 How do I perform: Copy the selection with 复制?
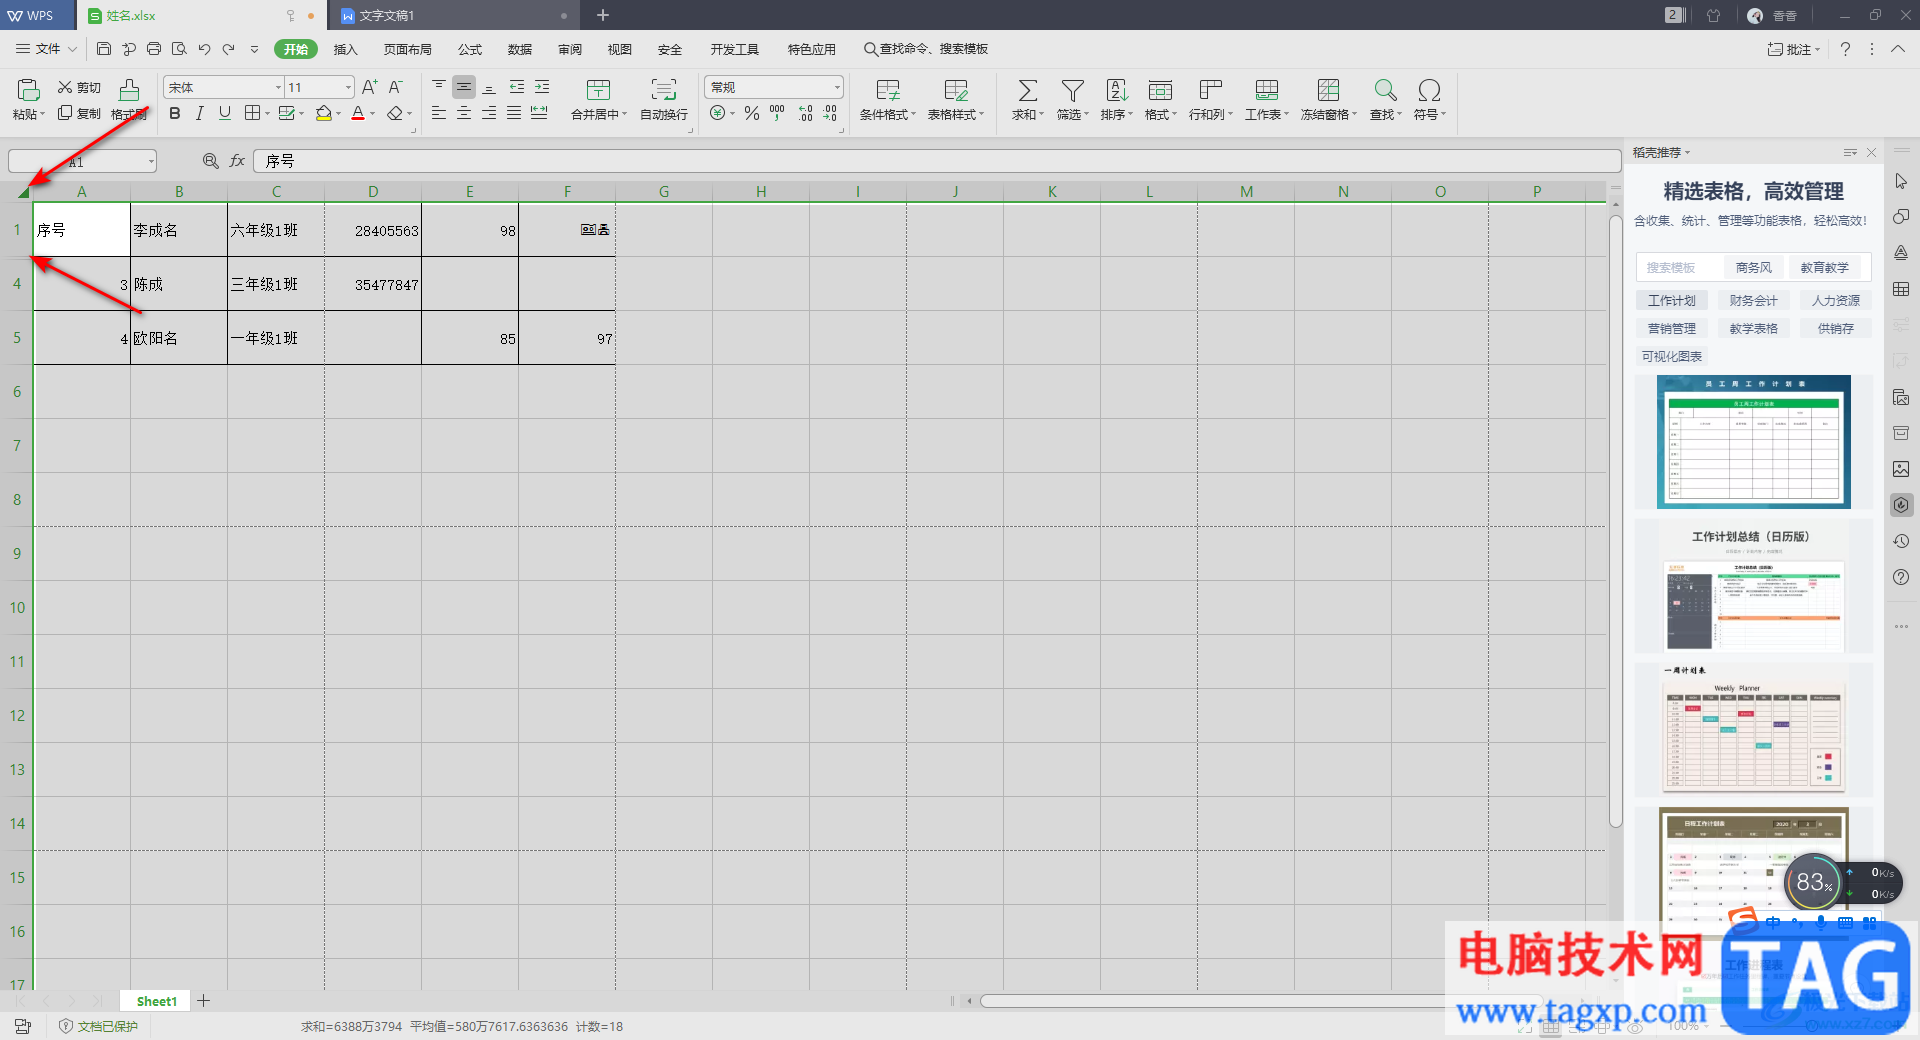79,113
